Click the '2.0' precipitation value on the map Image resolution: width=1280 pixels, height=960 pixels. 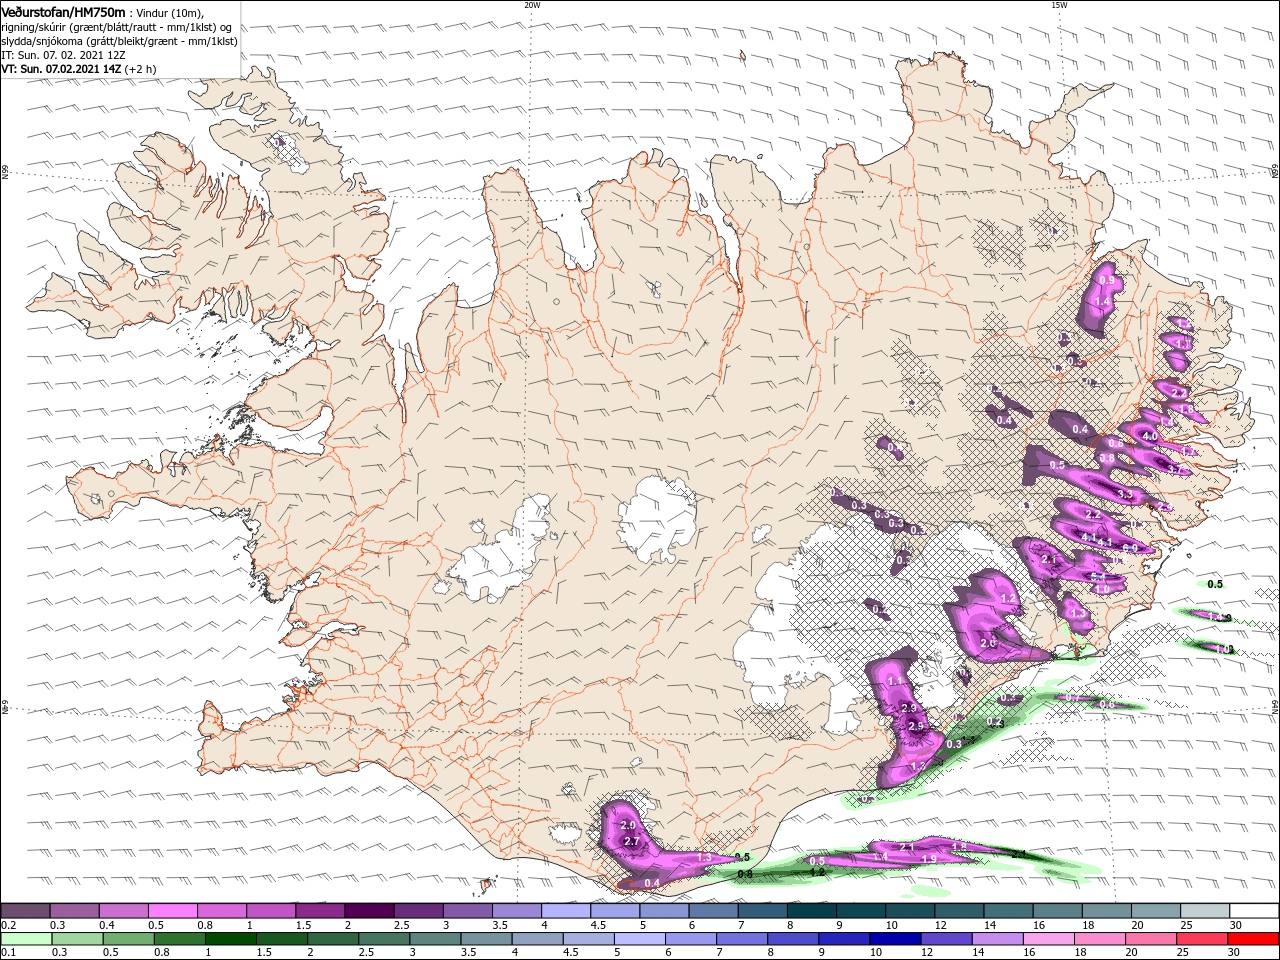pyautogui.click(x=628, y=825)
